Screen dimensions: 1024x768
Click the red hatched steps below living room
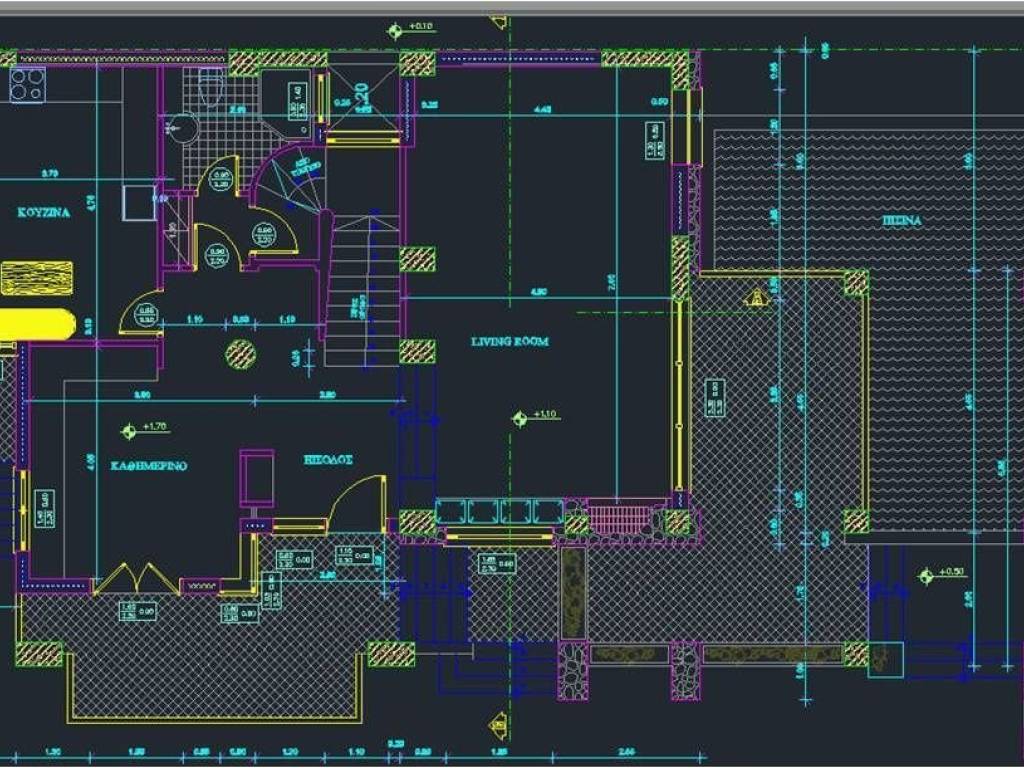pyautogui.click(x=619, y=519)
